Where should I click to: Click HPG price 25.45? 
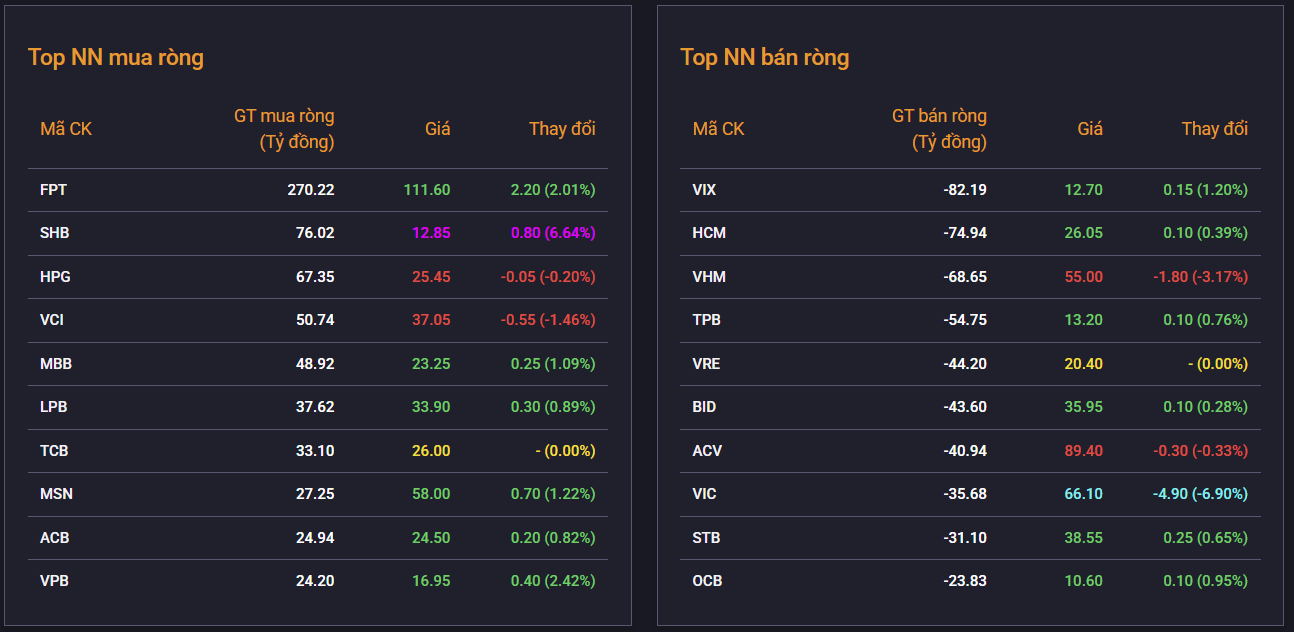point(431,277)
